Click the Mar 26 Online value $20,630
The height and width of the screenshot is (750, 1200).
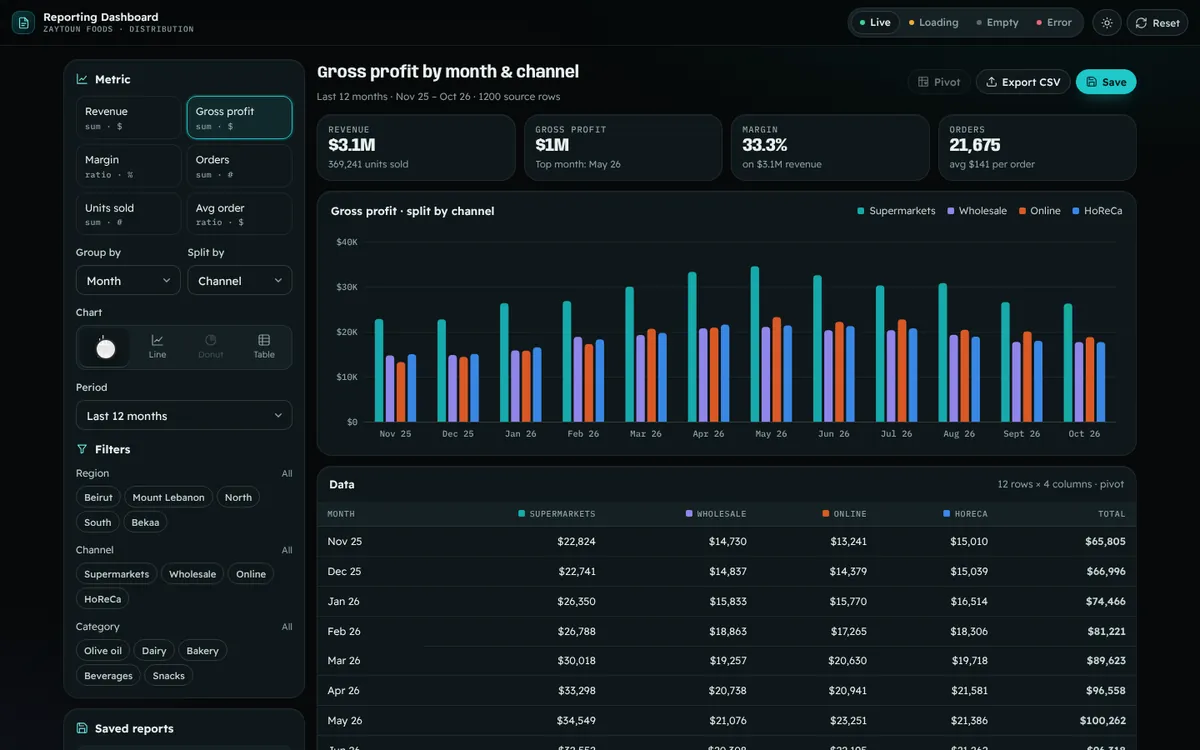[x=847, y=661]
